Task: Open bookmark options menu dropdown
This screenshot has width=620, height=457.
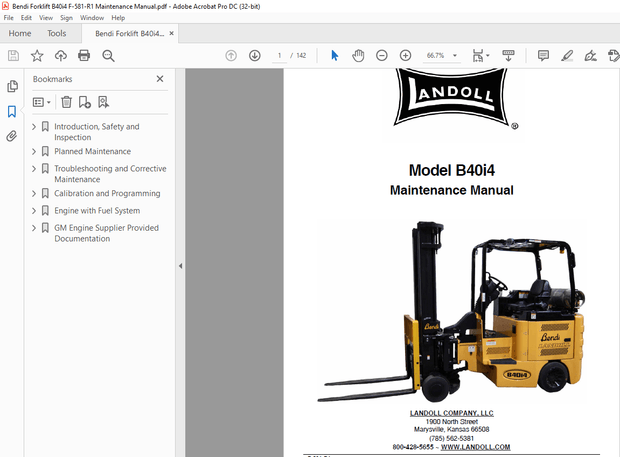Action: coord(42,102)
